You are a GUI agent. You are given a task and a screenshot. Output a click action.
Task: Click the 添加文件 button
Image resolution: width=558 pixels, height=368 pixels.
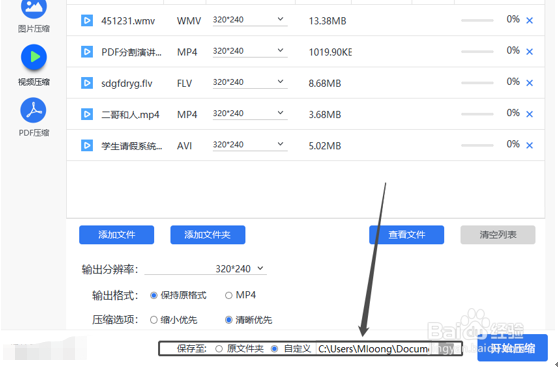[x=117, y=235]
